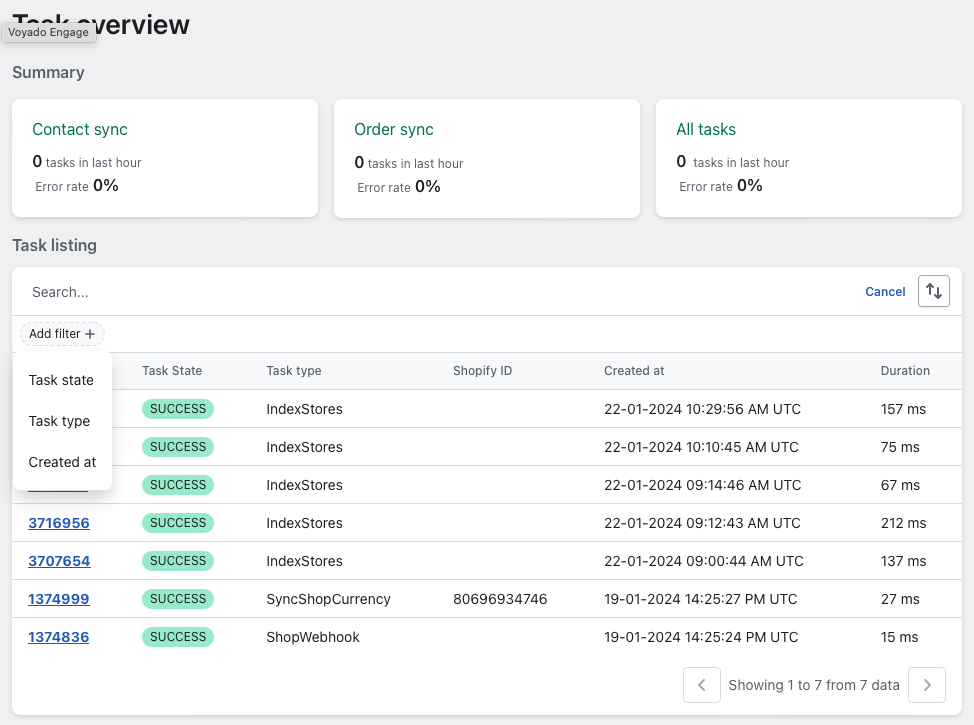Open the Order sync summary card
Screen dimensions: 974x725
pyautogui.click(x=487, y=158)
